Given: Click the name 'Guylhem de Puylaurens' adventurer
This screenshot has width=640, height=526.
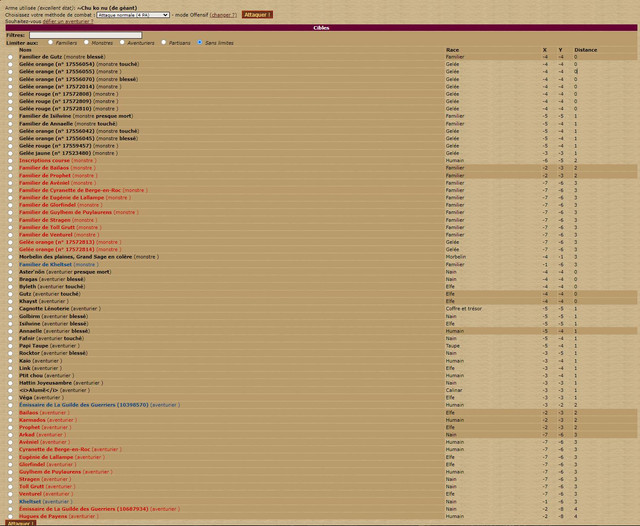Looking at the screenshot, I should point(50,472).
